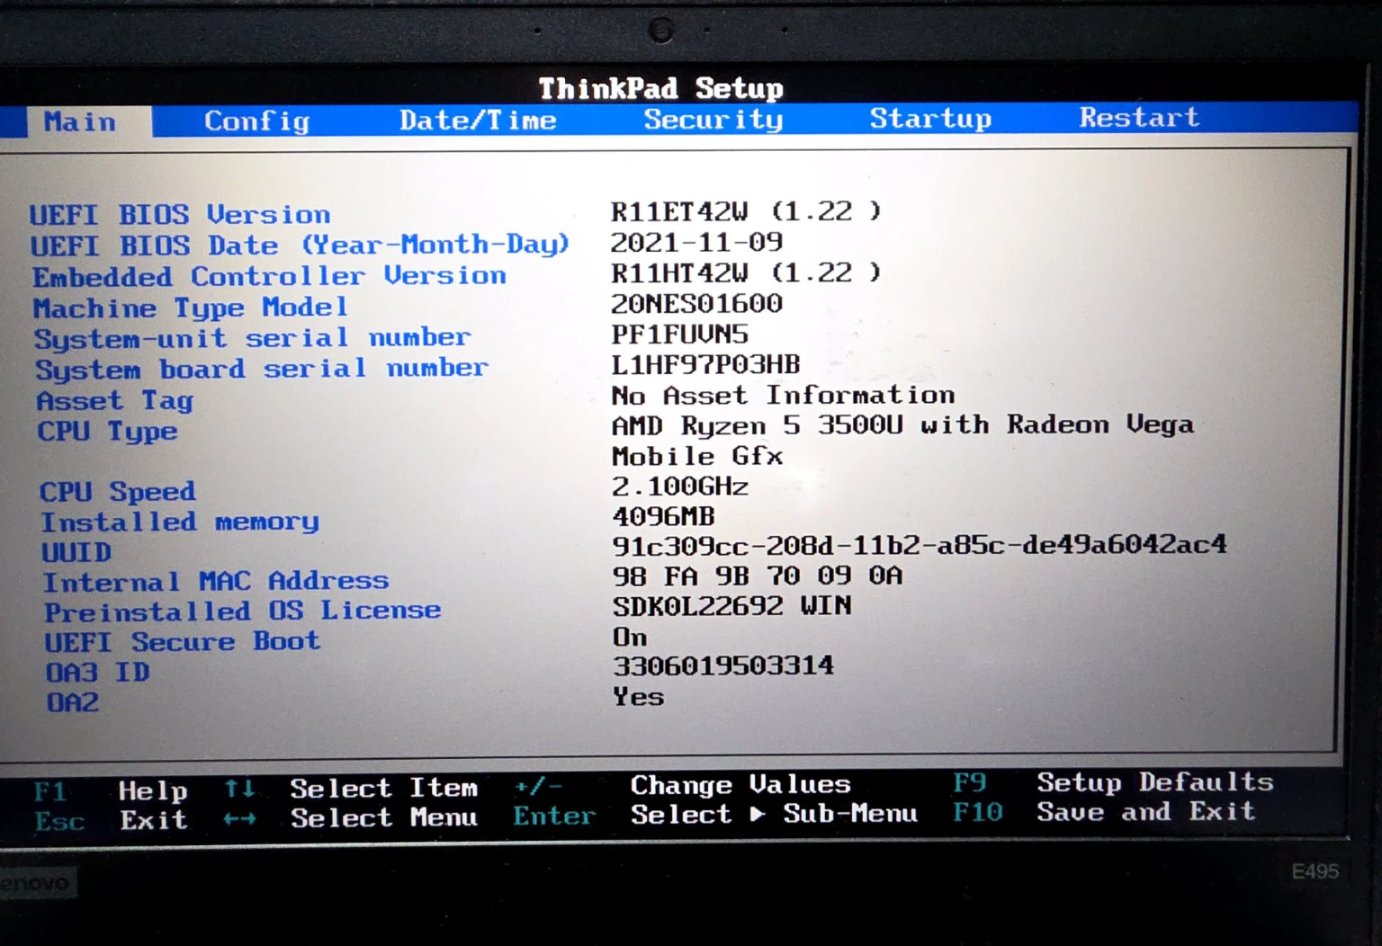The height and width of the screenshot is (946, 1382).
Task: Select the UEFI BIOS Version label
Action: coord(180,215)
